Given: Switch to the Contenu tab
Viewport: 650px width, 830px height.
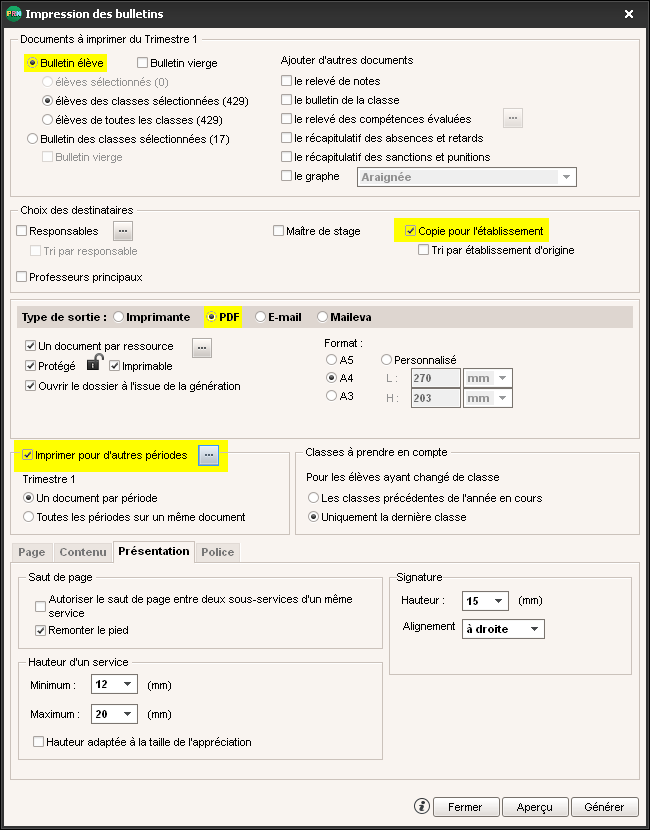Looking at the screenshot, I should [x=83, y=552].
